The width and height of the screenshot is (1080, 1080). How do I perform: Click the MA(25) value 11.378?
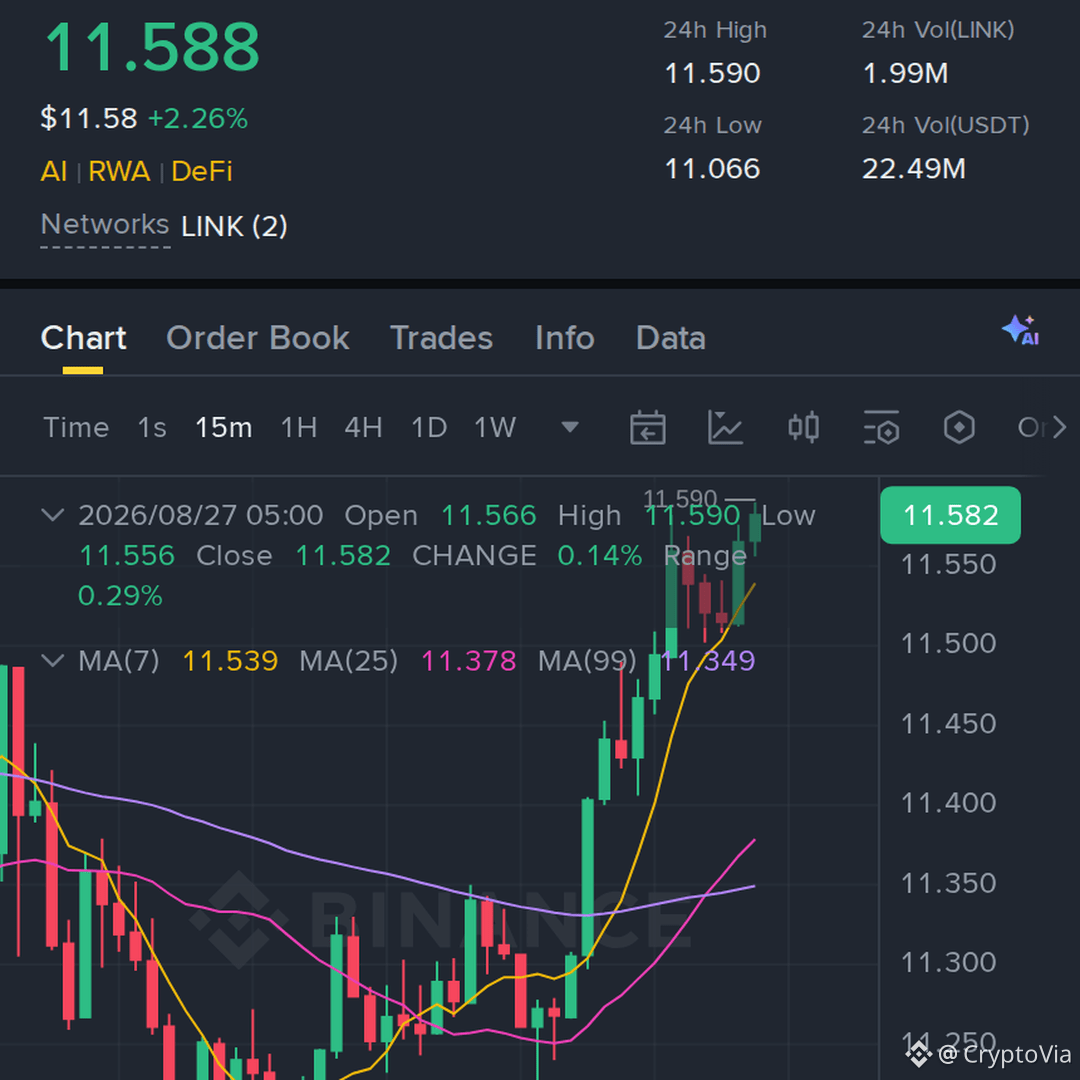pos(468,661)
